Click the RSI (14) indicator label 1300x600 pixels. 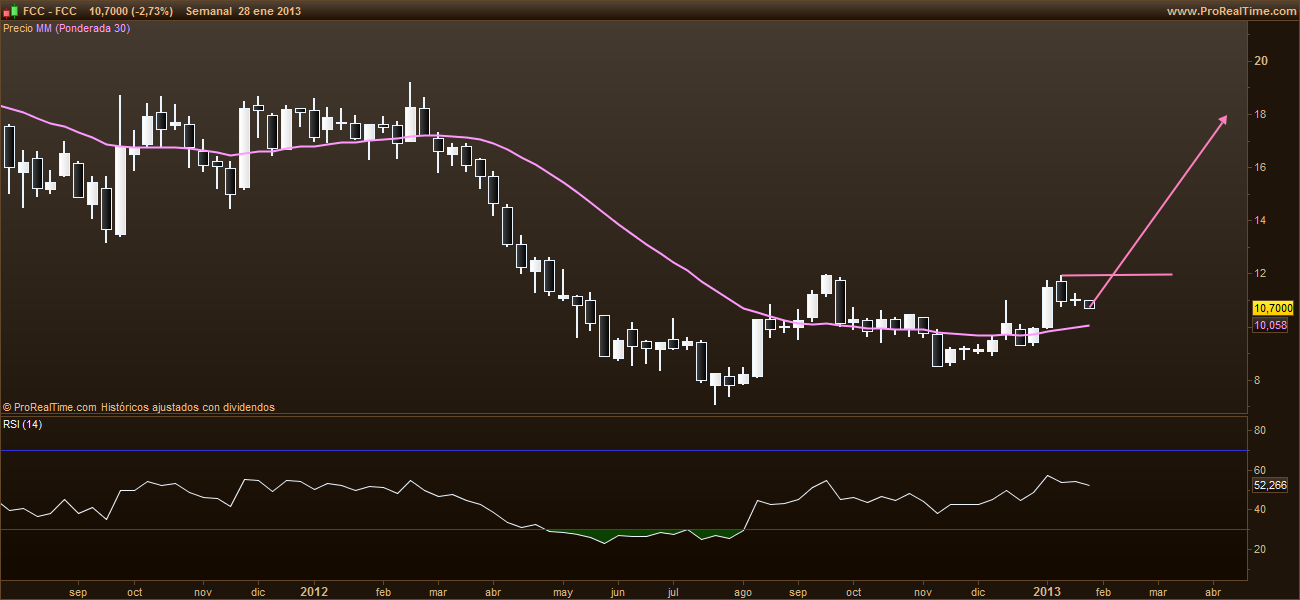click(x=24, y=425)
